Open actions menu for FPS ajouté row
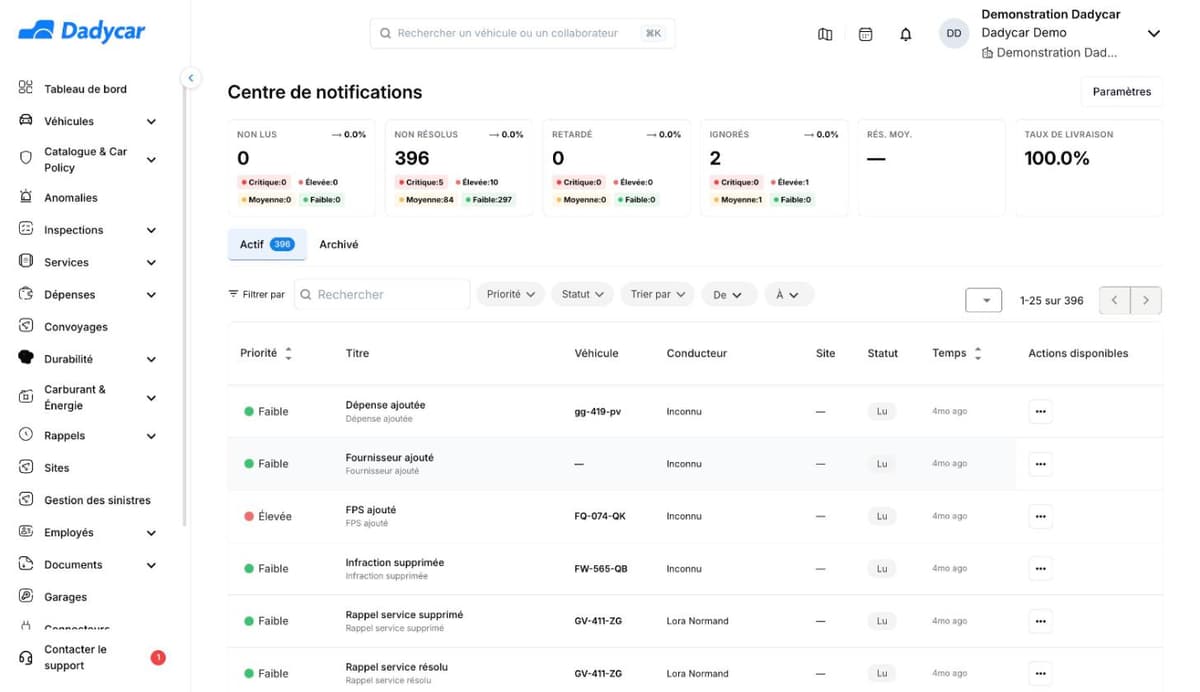Viewport: 1200px width, 692px height. coord(1040,516)
